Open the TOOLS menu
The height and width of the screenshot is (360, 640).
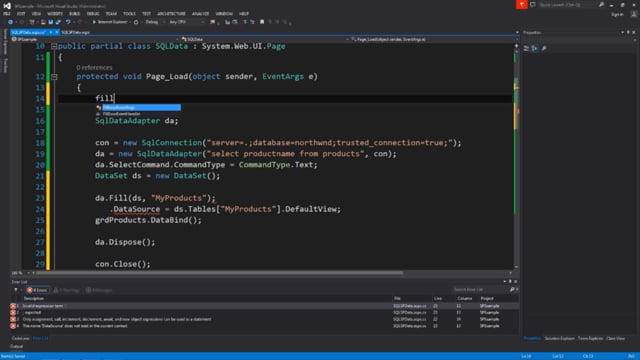pyautogui.click(x=129, y=14)
